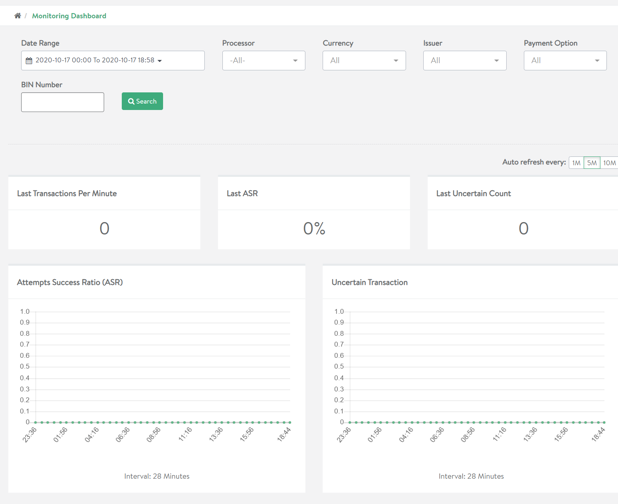Go to the home icon in breadcrumb
Viewport: 618px width, 504px height.
17,16
